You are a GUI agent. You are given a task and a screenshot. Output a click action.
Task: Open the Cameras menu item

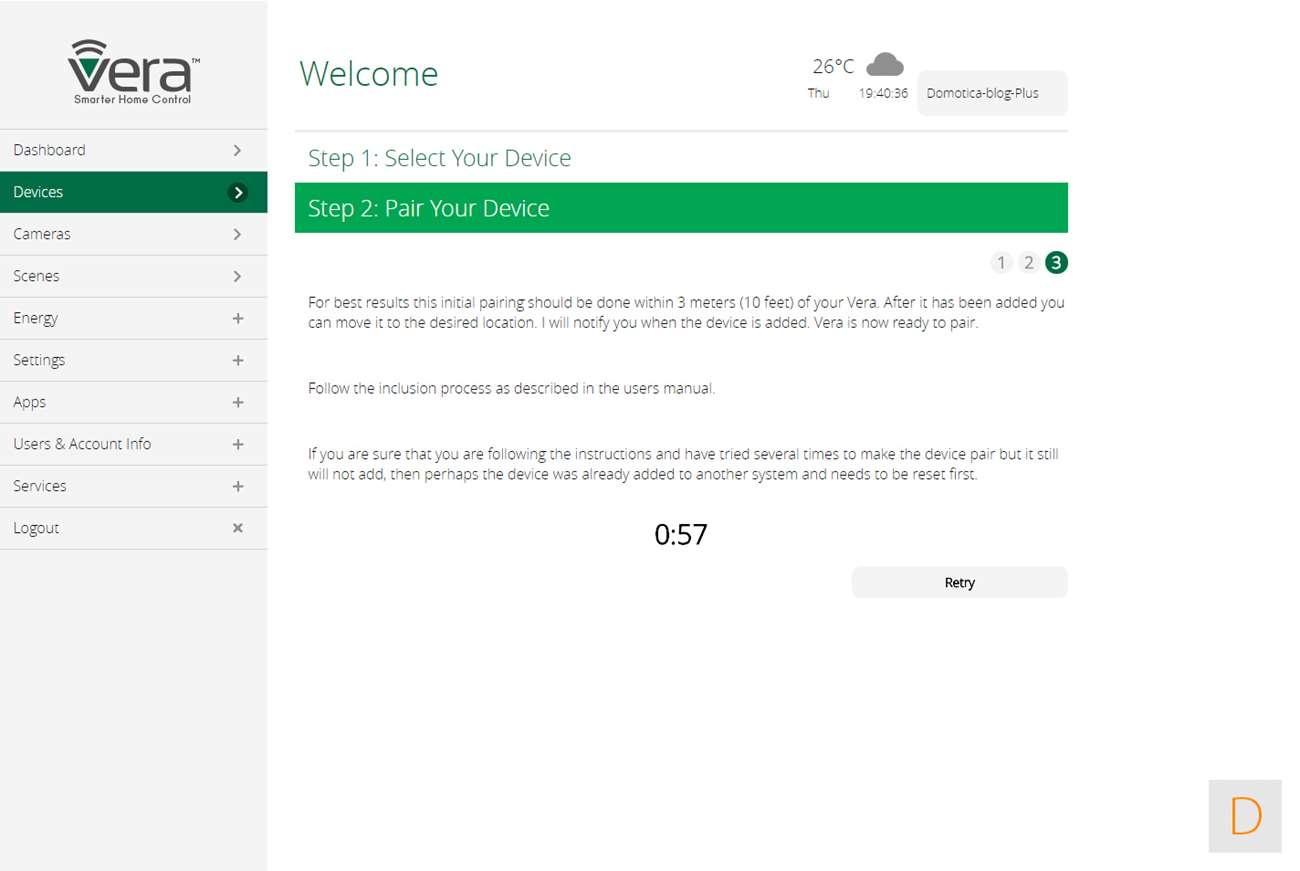pyautogui.click(x=134, y=234)
